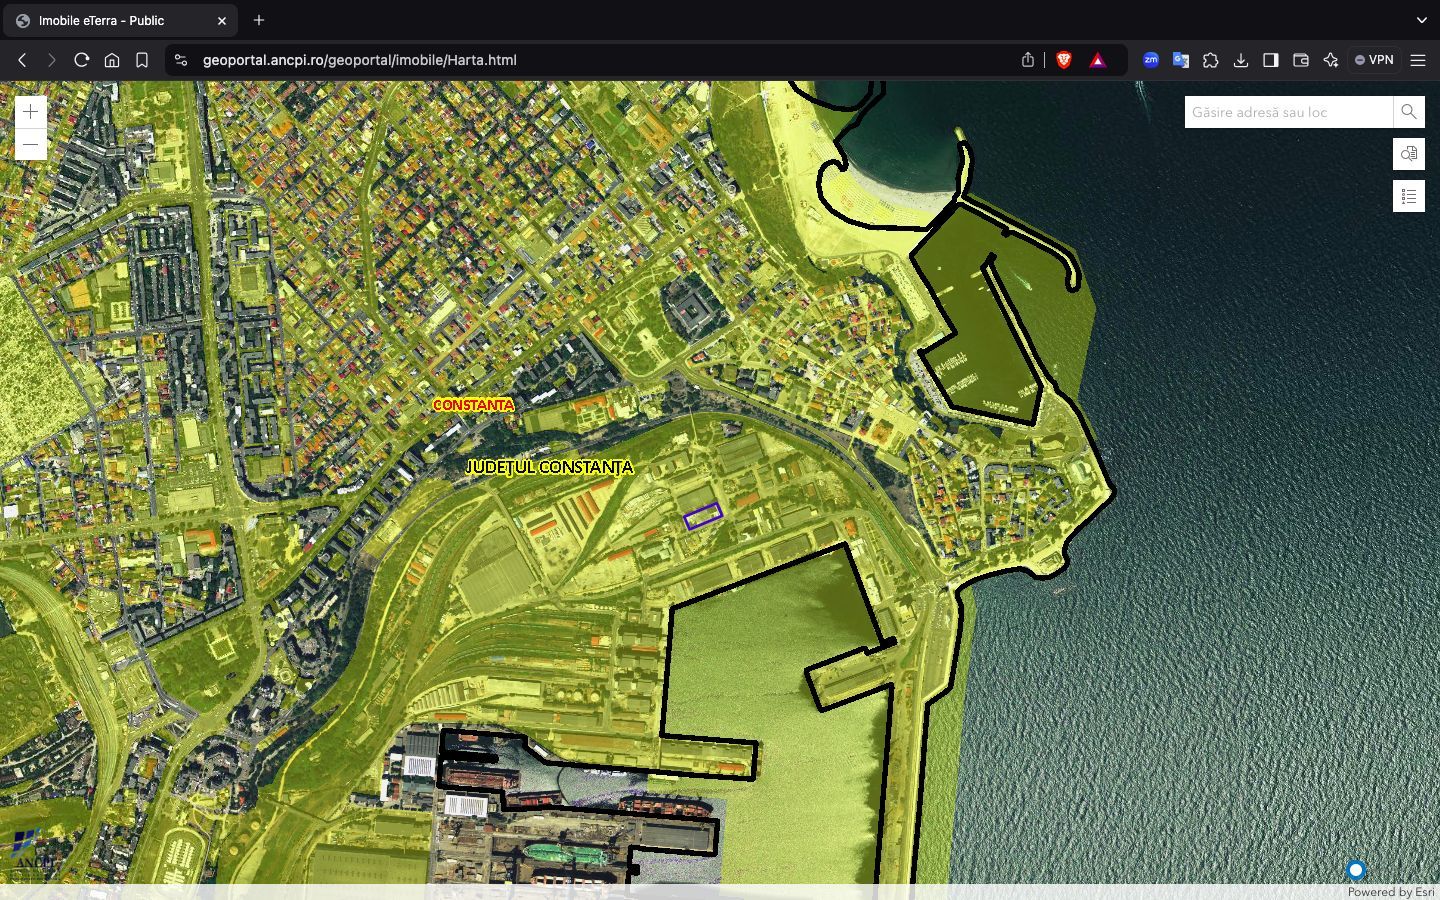This screenshot has height=900, width=1440.
Task: Click the address search magnifier button
Action: click(1408, 112)
